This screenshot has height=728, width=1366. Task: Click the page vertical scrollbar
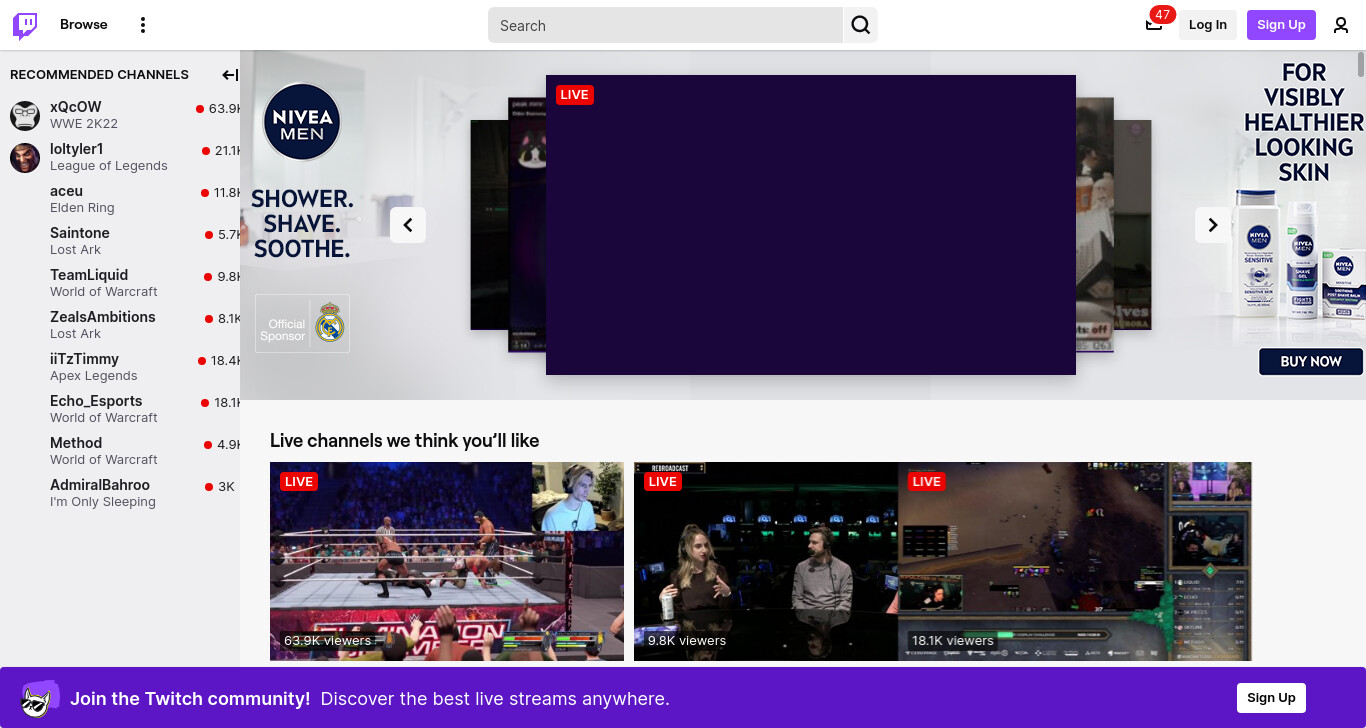click(1361, 64)
